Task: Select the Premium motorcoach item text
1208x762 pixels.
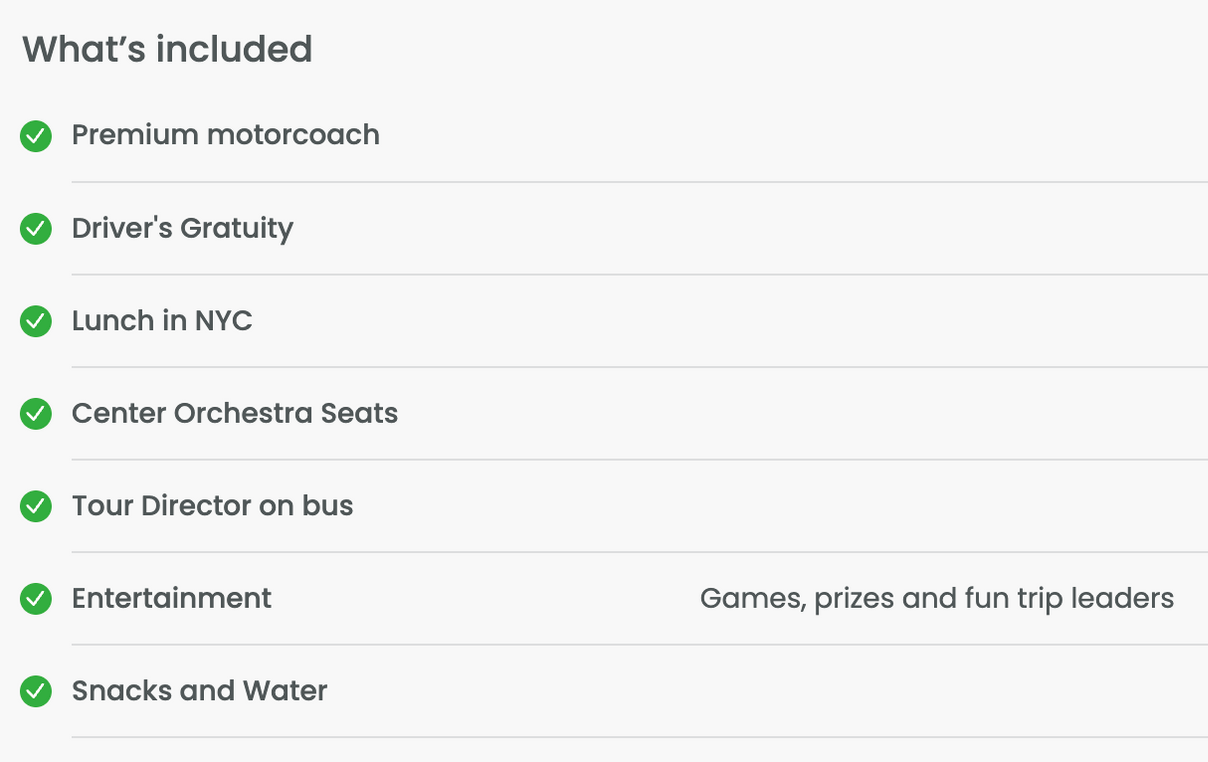Action: pos(226,135)
